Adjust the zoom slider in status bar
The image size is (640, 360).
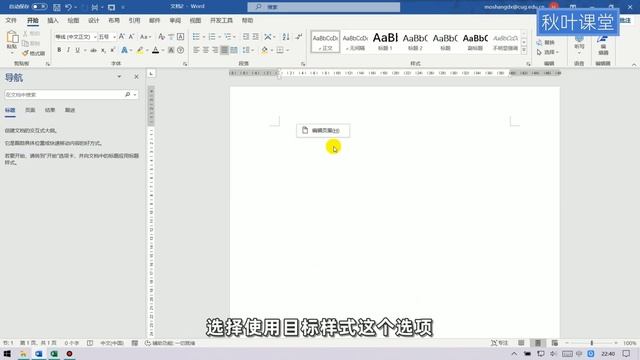(591, 343)
